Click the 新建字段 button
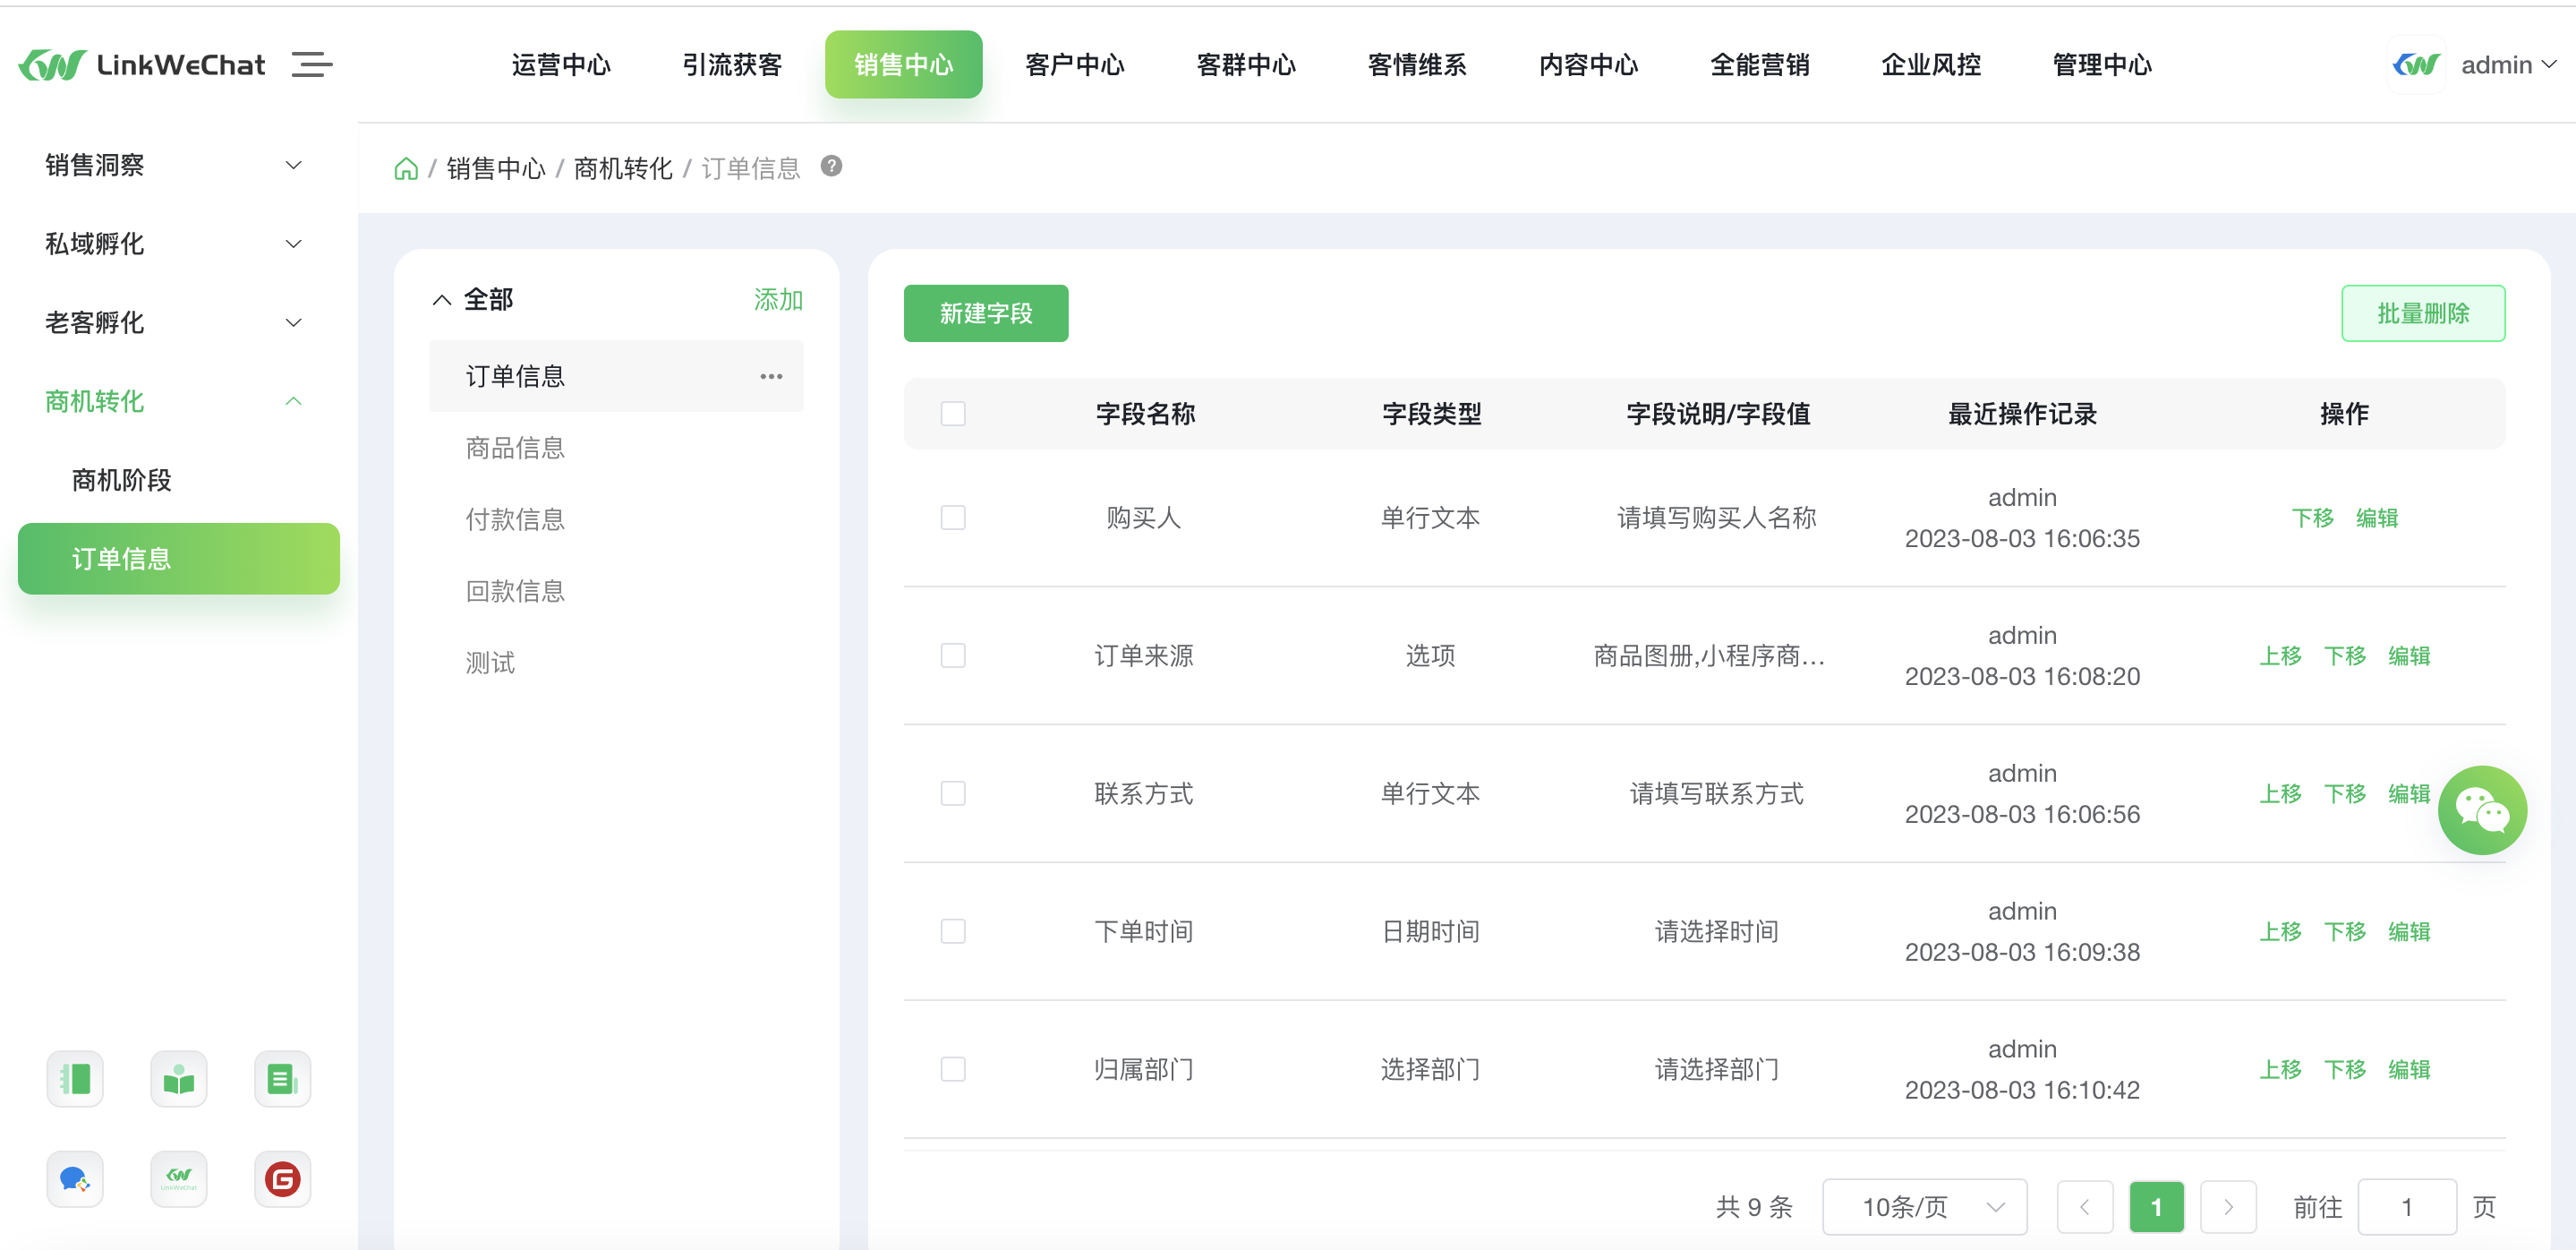Viewport: 2576px width, 1250px height. click(x=985, y=313)
